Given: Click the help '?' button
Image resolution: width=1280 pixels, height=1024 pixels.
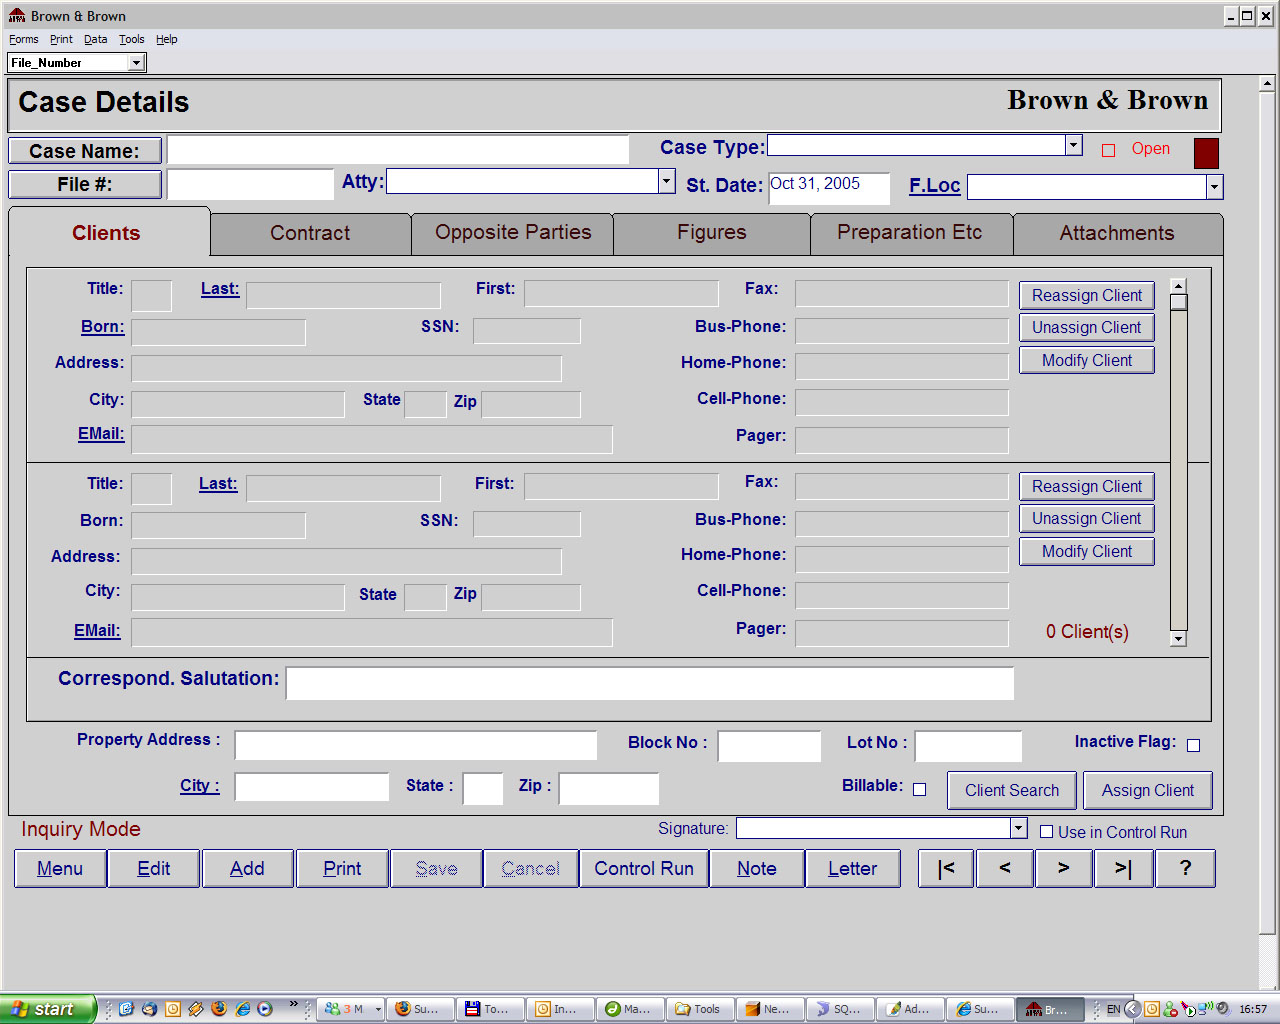Looking at the screenshot, I should click(1185, 868).
